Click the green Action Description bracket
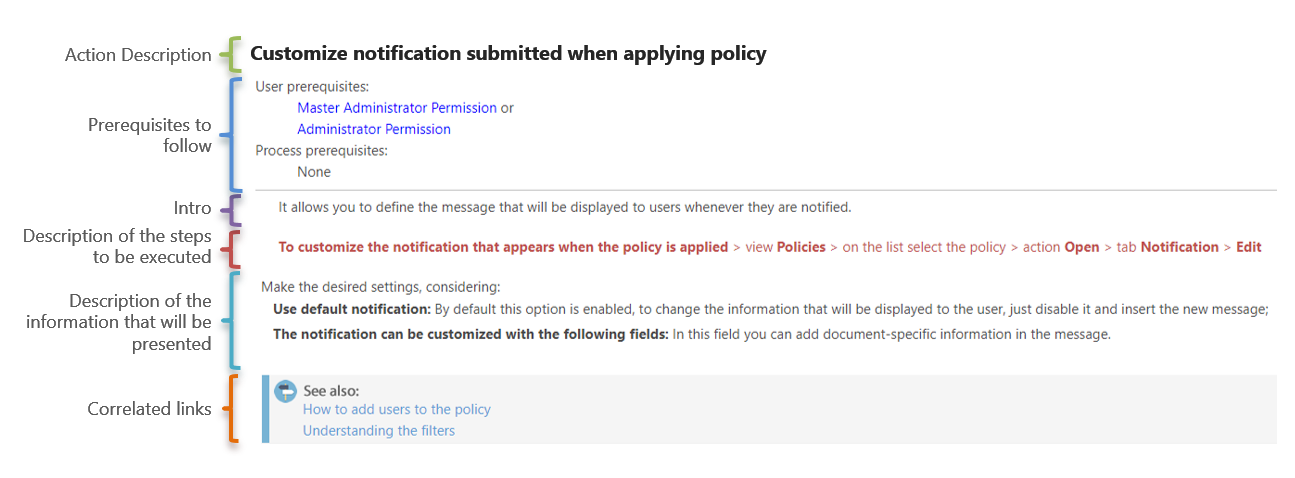Image resolution: width=1295 pixels, height=478 pixels. point(232,55)
